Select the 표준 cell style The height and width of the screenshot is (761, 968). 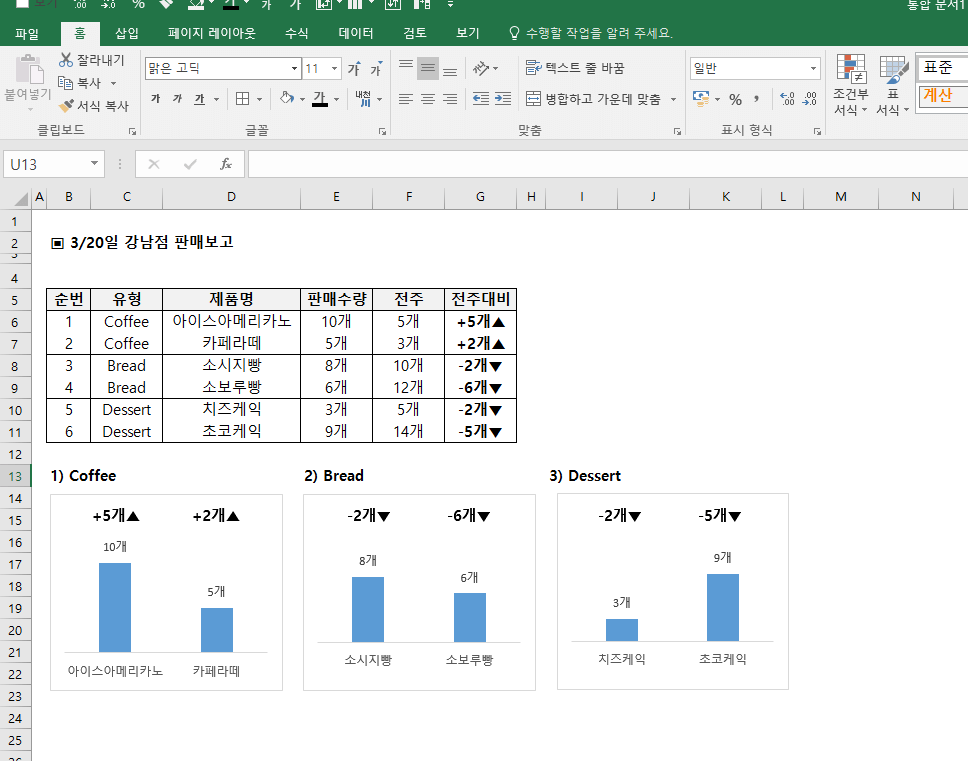click(942, 67)
